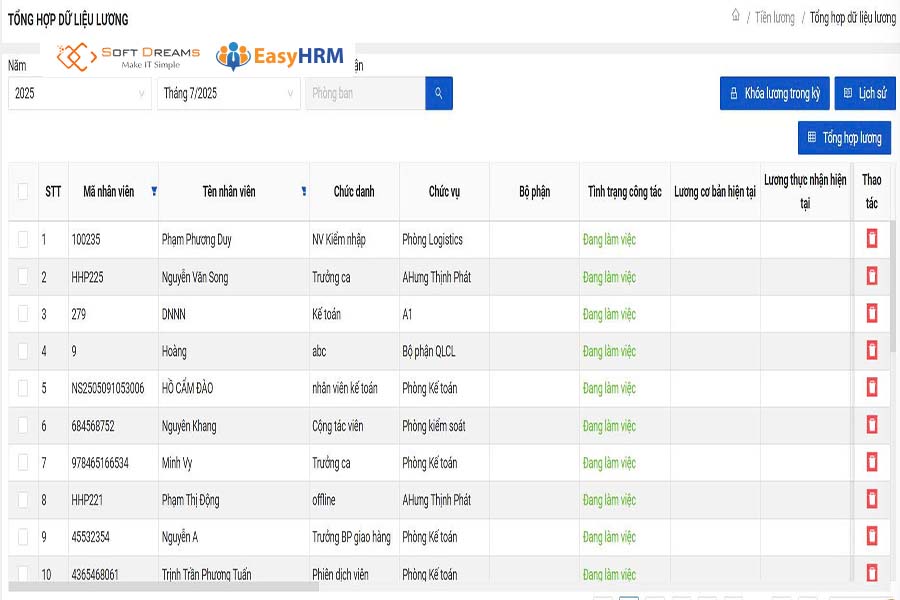Click the Khóa lương trong kỳ button

(774, 93)
